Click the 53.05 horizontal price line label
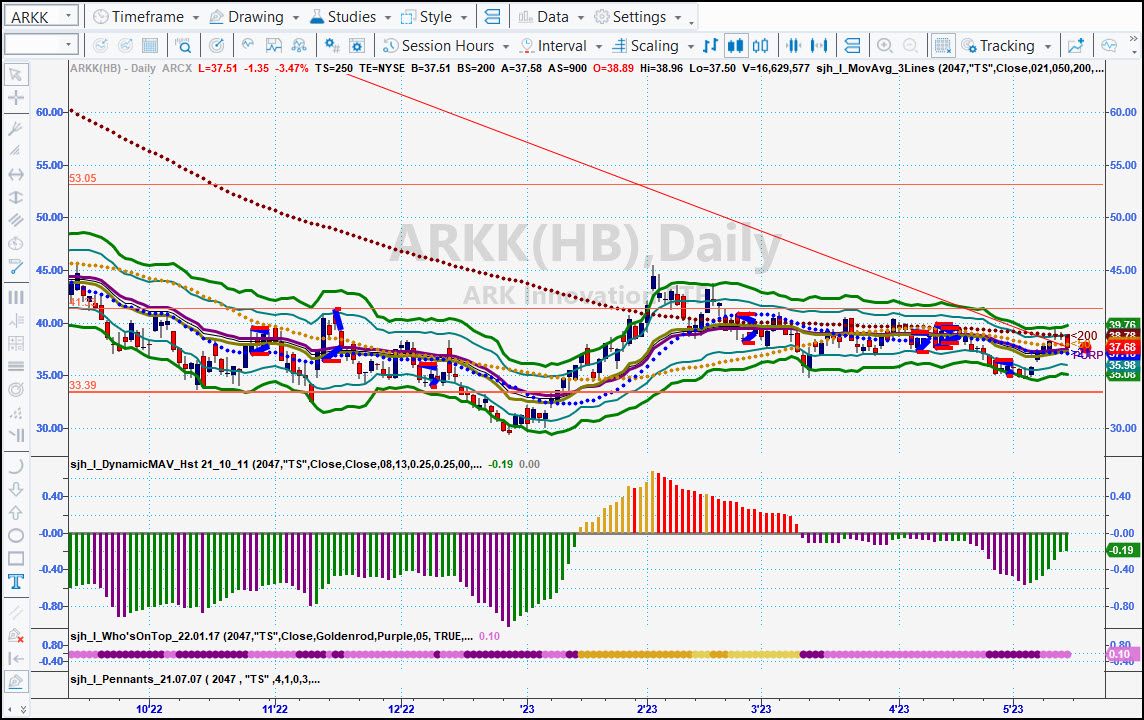This screenshot has height=720, width=1144. (82, 178)
